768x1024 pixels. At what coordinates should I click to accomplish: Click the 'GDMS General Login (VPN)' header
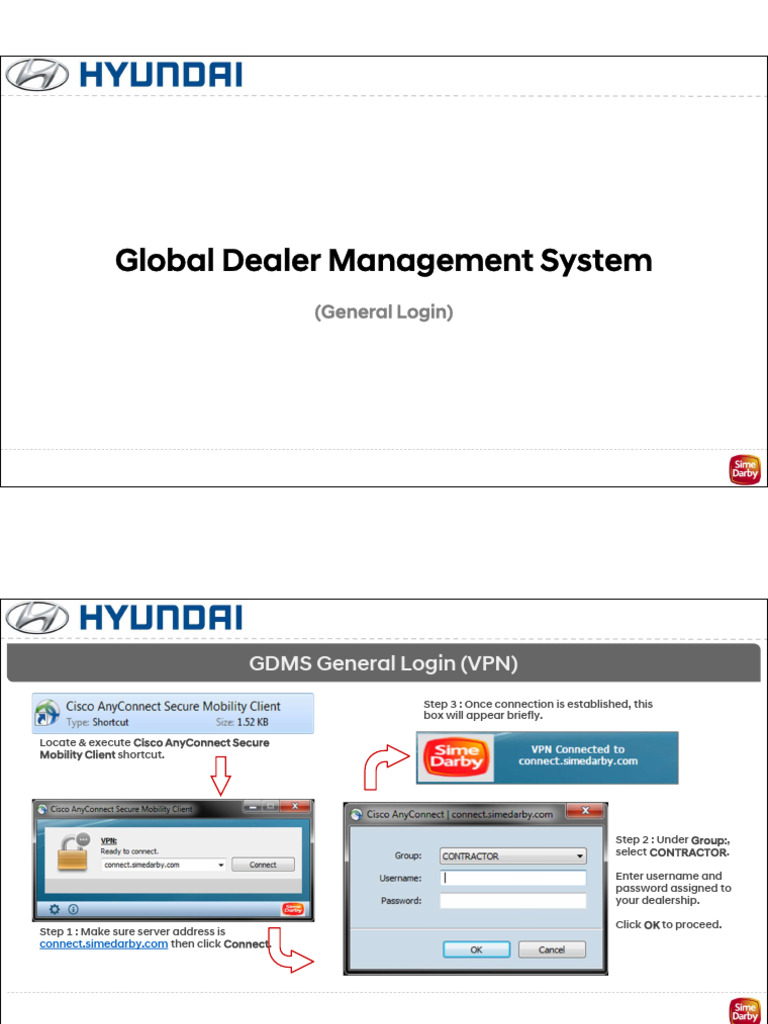(383, 664)
